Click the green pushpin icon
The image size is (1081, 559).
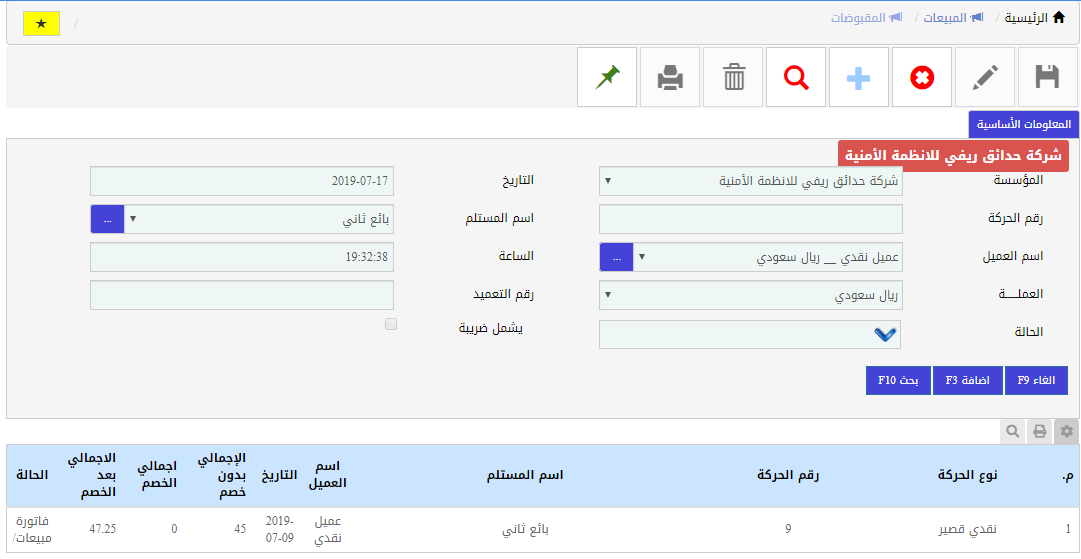pos(607,77)
